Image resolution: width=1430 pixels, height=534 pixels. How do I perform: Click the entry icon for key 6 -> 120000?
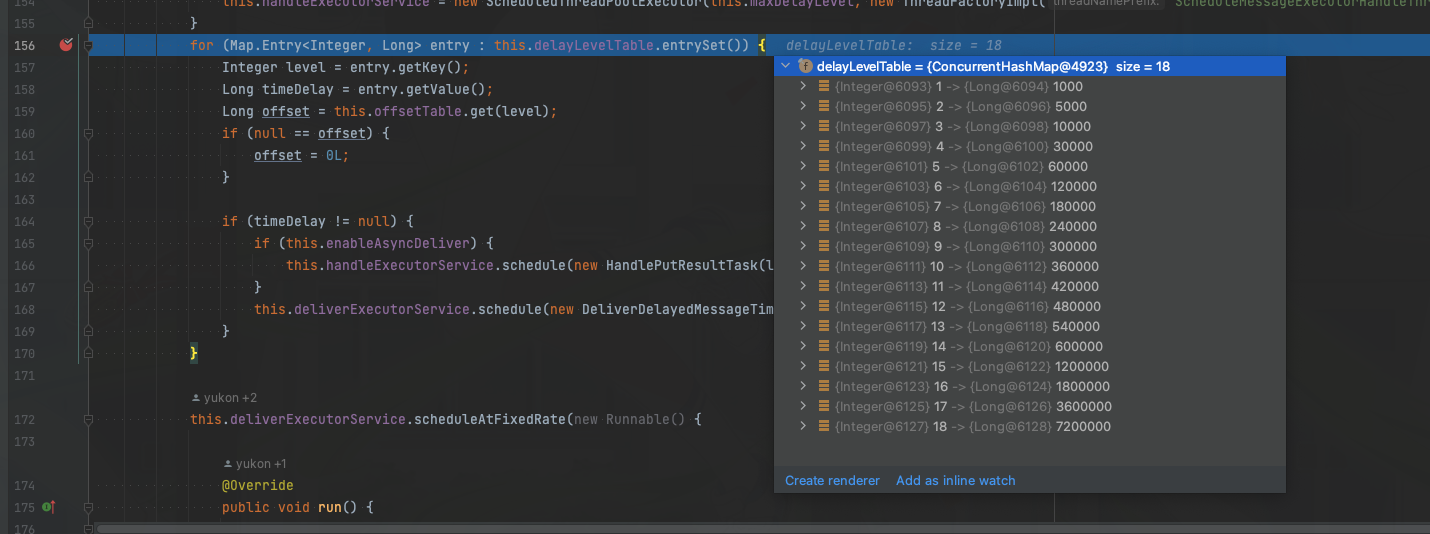coord(825,186)
